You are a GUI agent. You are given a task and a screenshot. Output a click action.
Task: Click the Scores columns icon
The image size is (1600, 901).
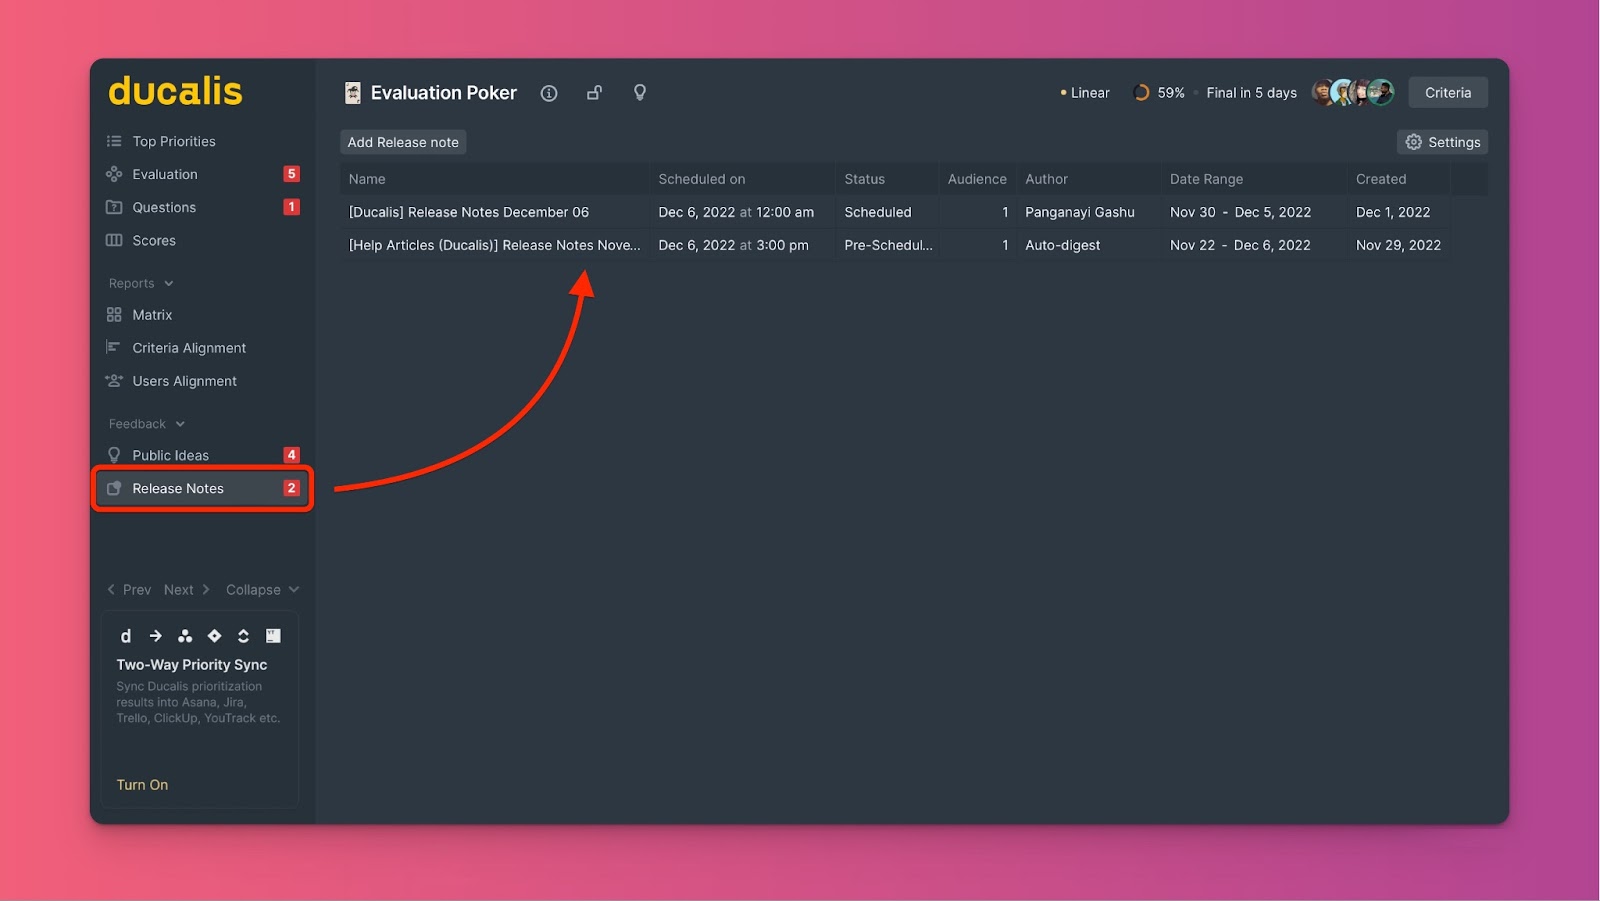click(x=114, y=240)
